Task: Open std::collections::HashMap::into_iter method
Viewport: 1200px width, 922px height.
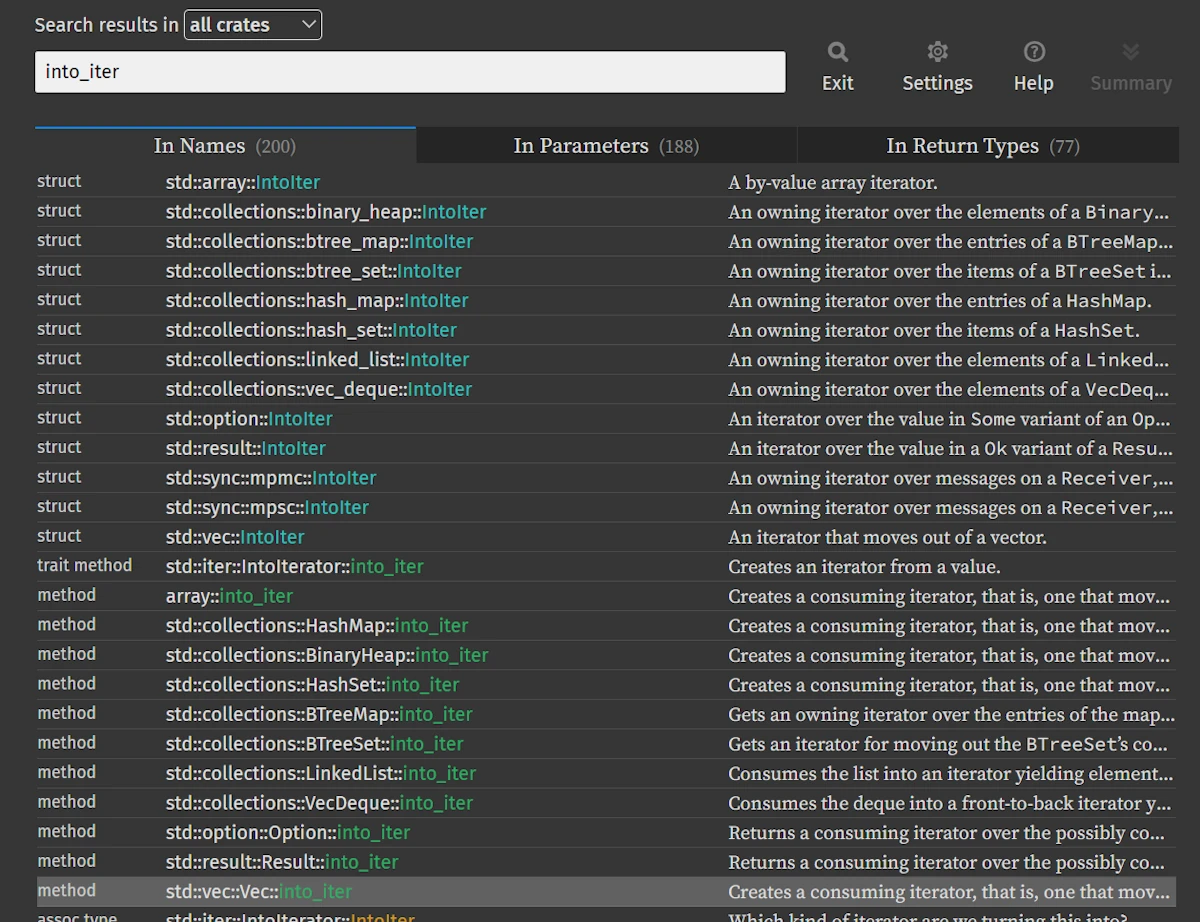Action: [317, 626]
